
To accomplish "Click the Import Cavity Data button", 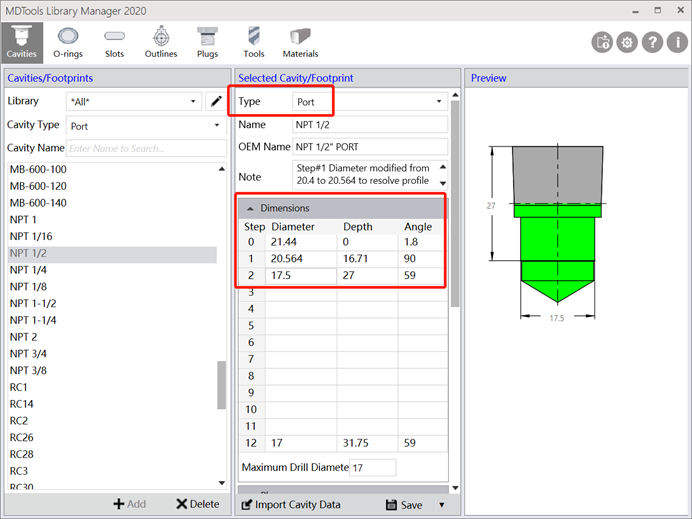I will (291, 505).
